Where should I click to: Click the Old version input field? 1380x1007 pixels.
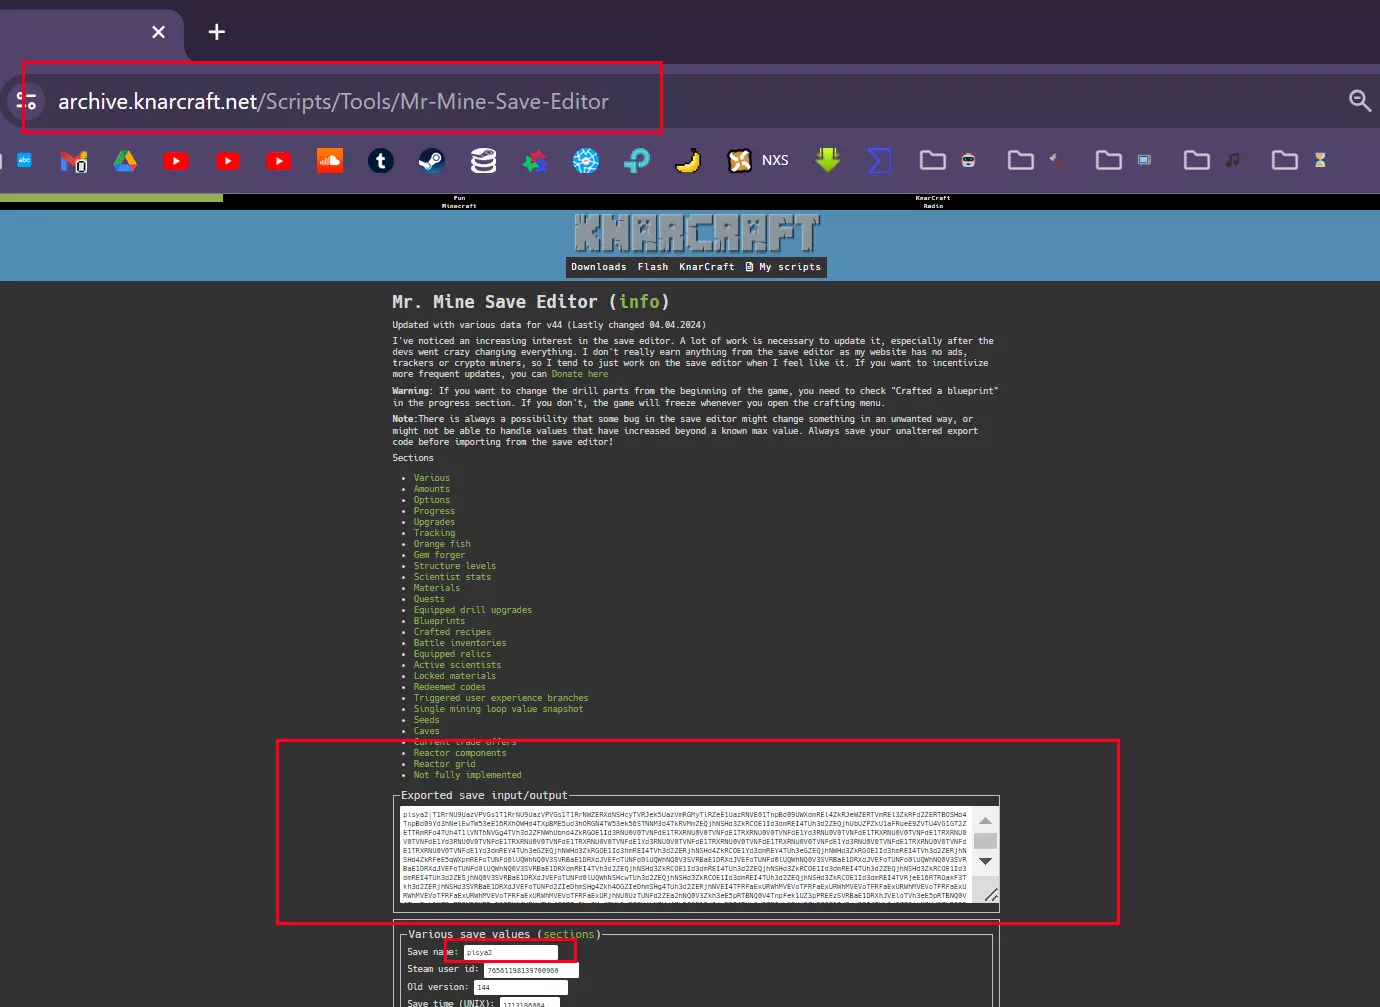521,987
